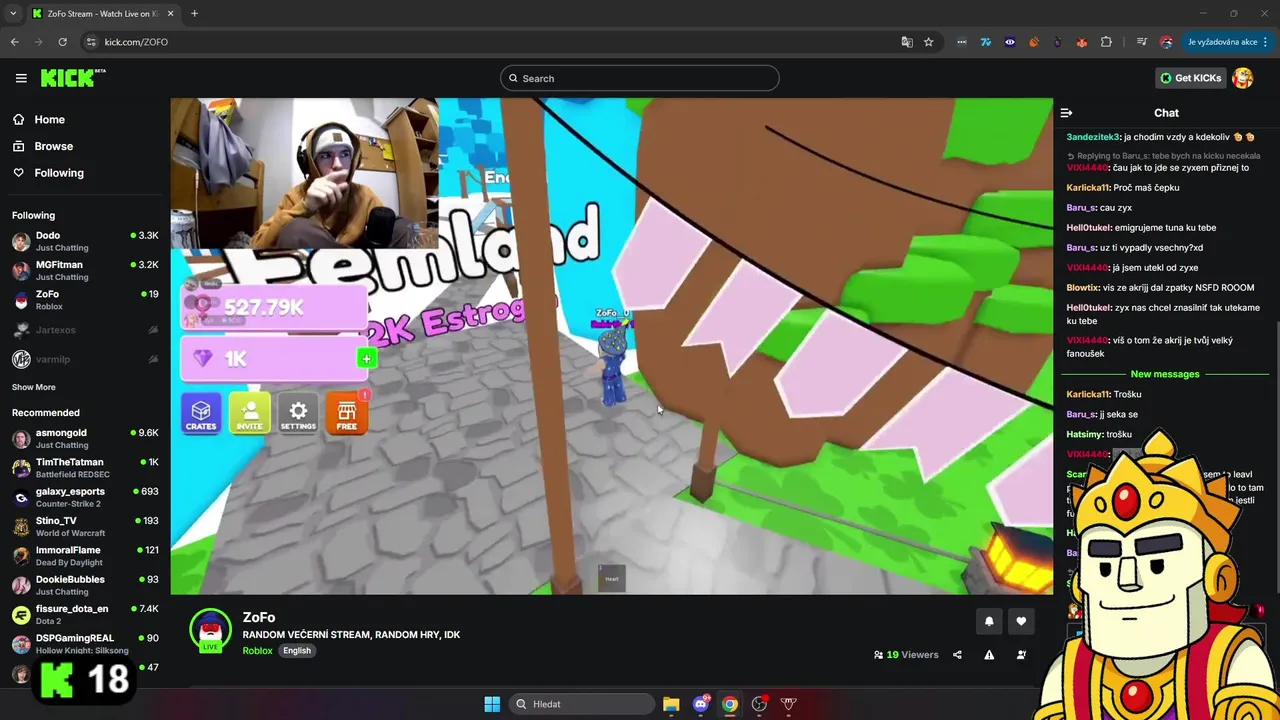Bookmark this page with the star
This screenshot has height=720, width=1280.
[x=929, y=42]
